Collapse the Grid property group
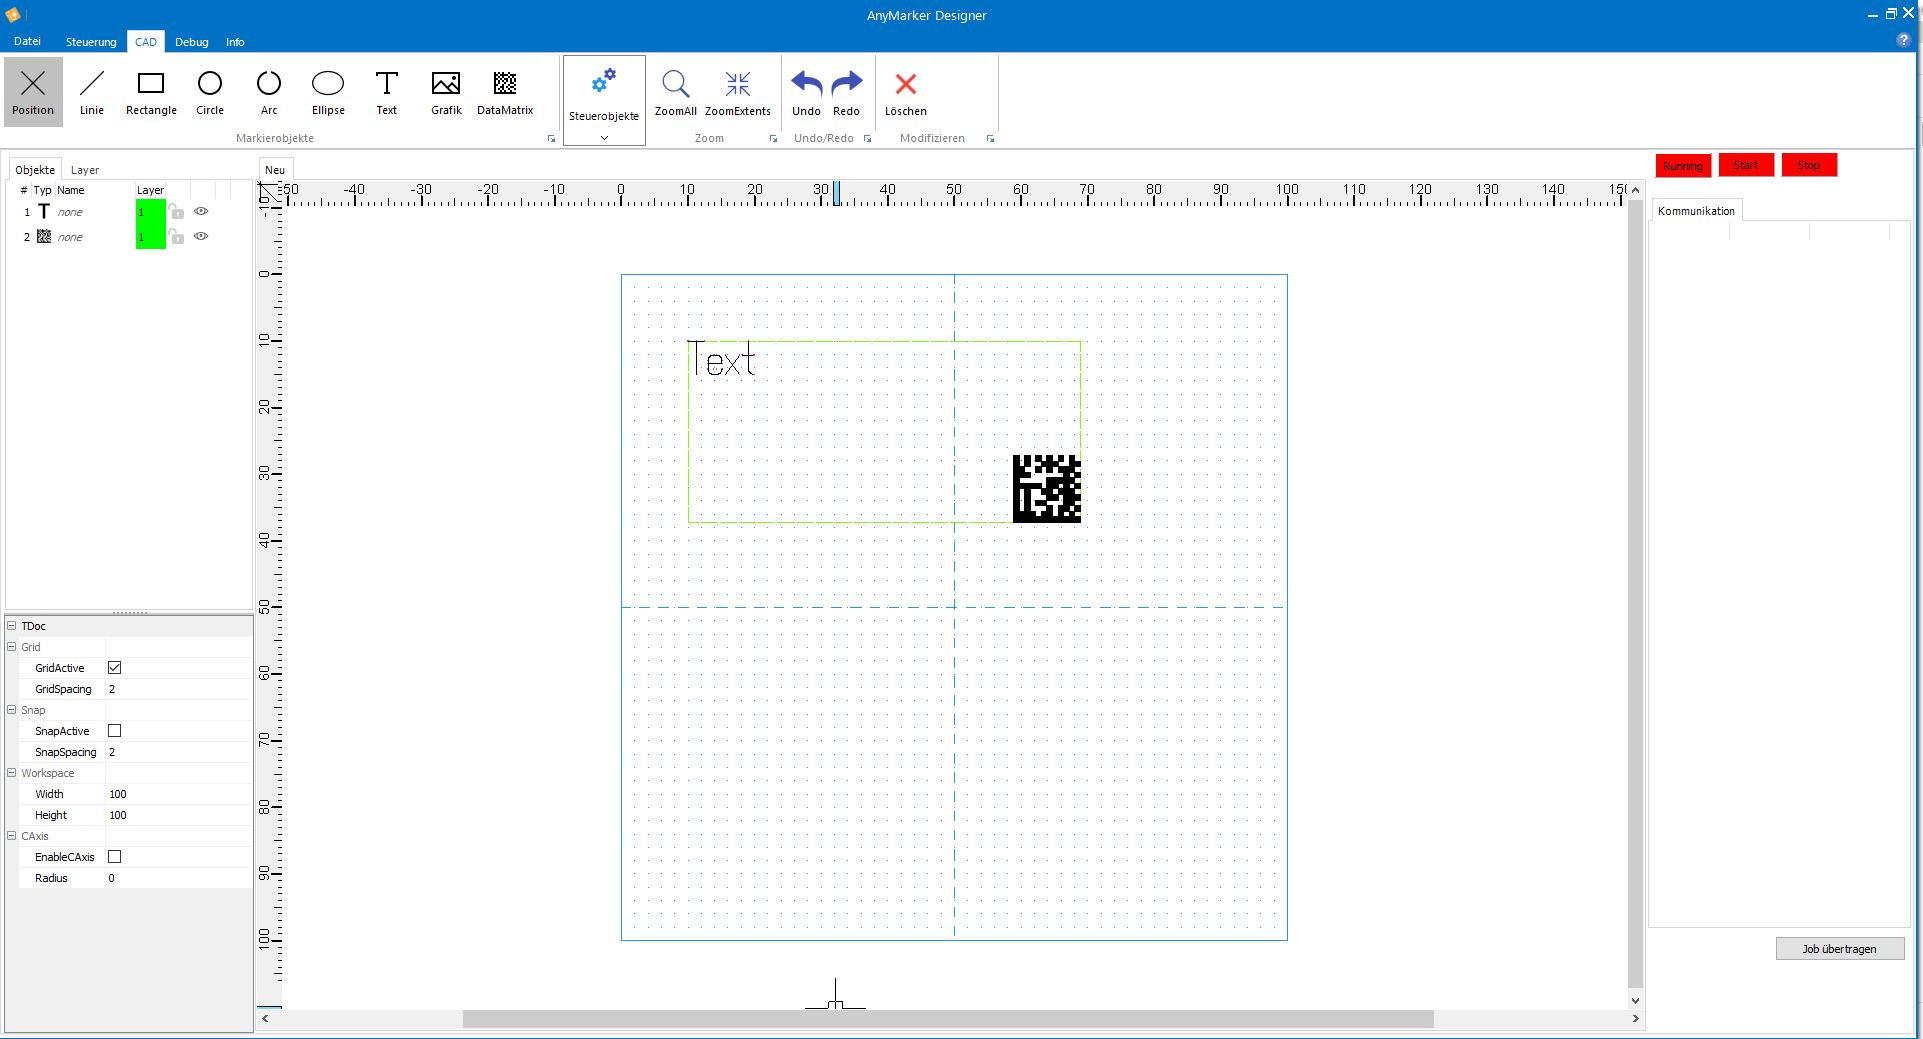This screenshot has width=1923, height=1039. pos(12,647)
